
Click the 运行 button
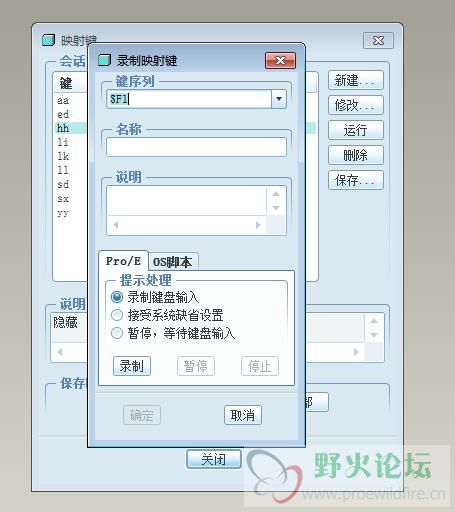pyautogui.click(x=356, y=130)
